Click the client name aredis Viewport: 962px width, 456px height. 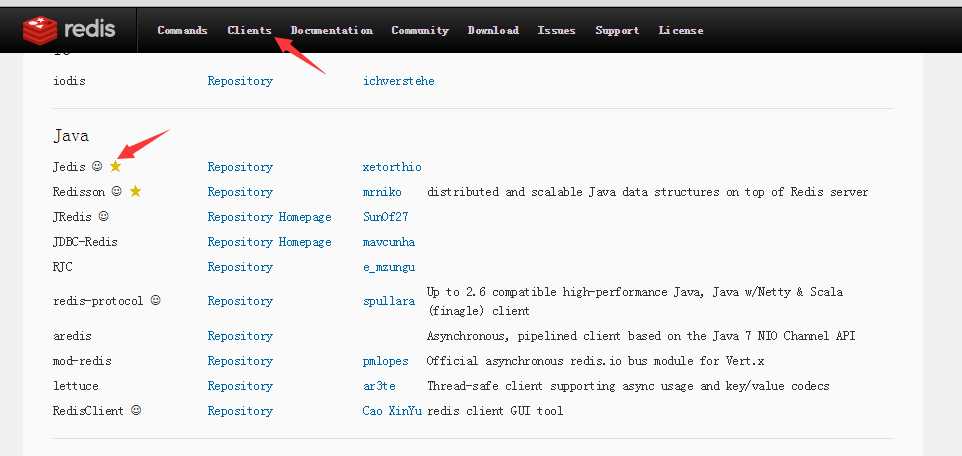pyautogui.click(x=72, y=336)
